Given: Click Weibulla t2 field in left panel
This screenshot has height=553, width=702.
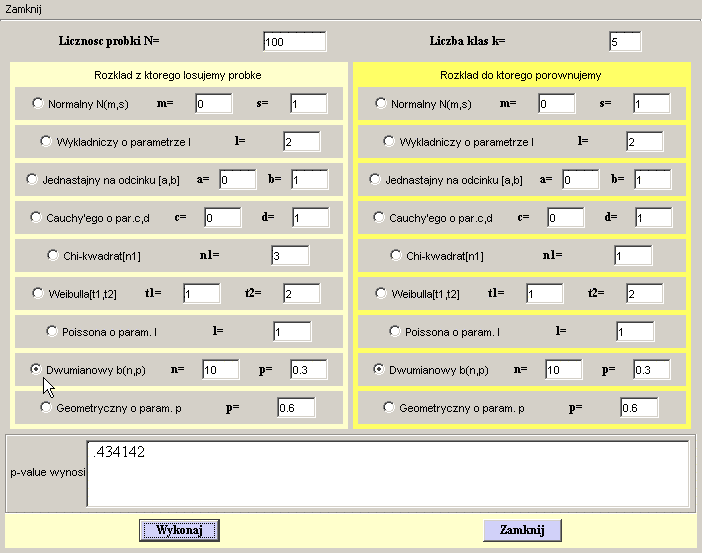Looking at the screenshot, I should coord(302,293).
